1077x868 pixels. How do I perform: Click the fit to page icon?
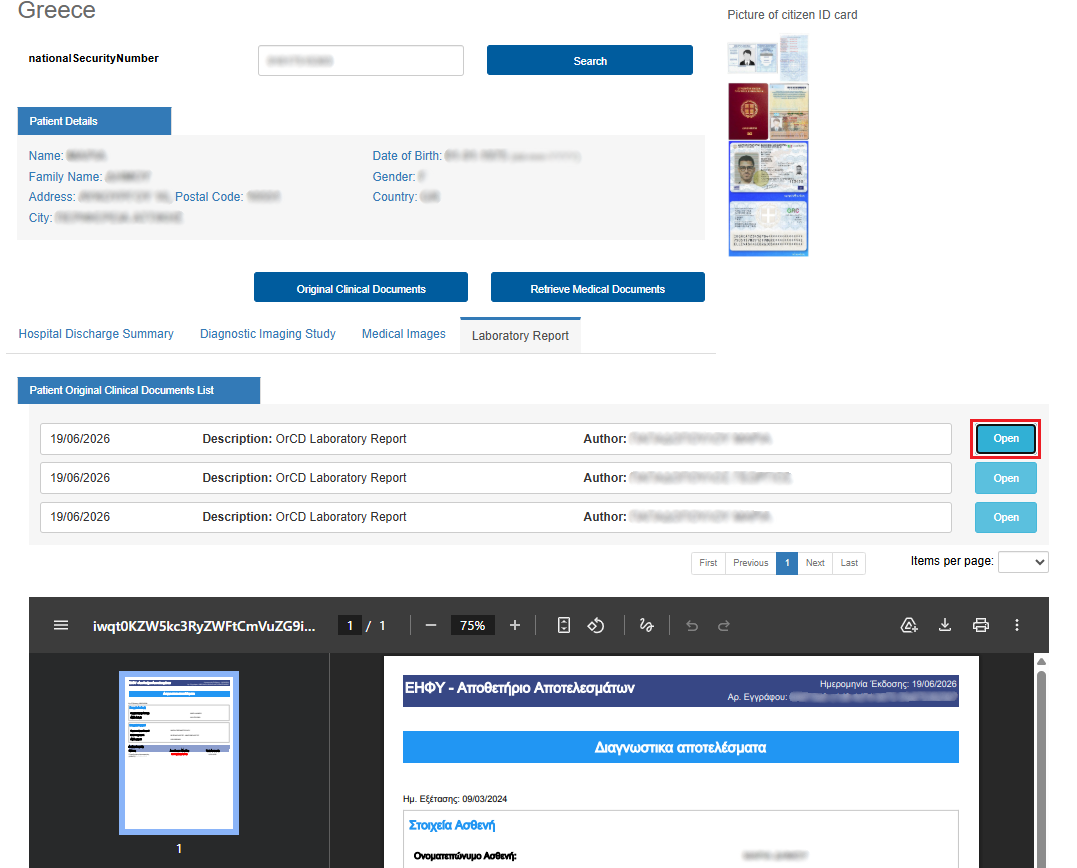[x=563, y=626]
